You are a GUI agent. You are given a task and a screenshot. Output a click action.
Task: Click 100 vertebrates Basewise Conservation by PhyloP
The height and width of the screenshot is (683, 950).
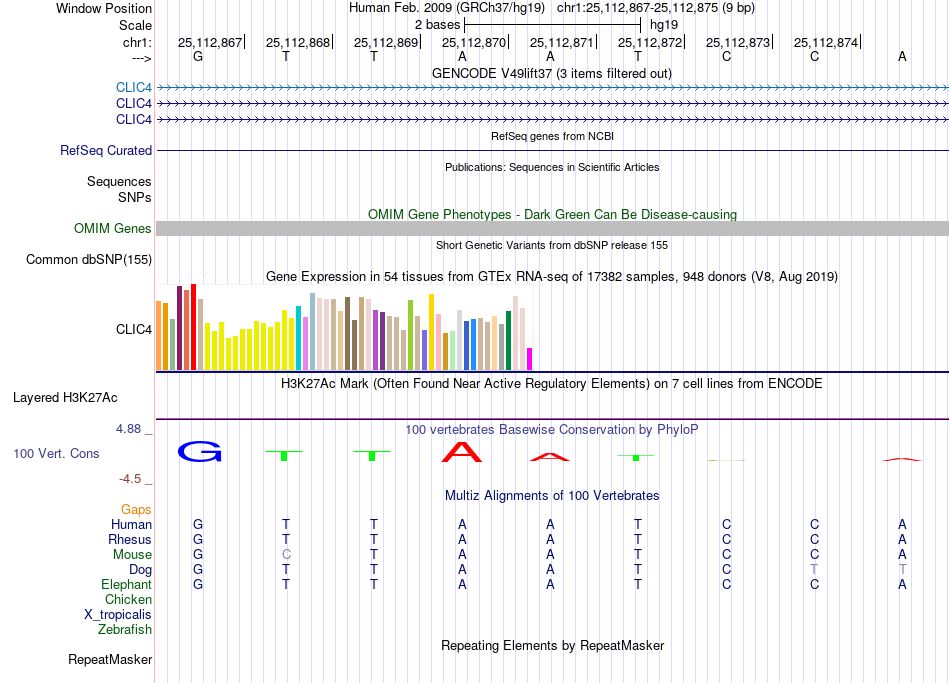[551, 430]
